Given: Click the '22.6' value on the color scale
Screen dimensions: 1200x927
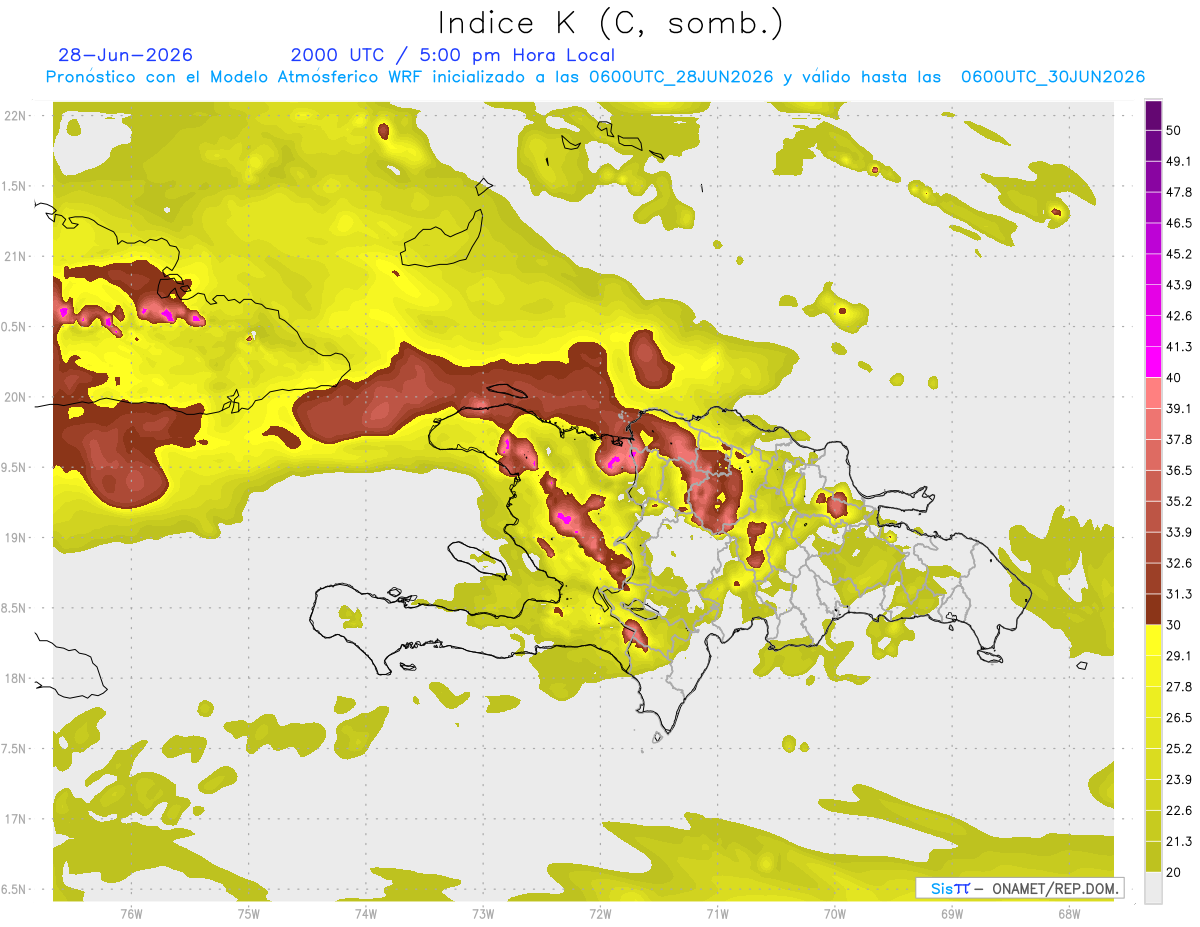Looking at the screenshot, I should (x=1179, y=810).
